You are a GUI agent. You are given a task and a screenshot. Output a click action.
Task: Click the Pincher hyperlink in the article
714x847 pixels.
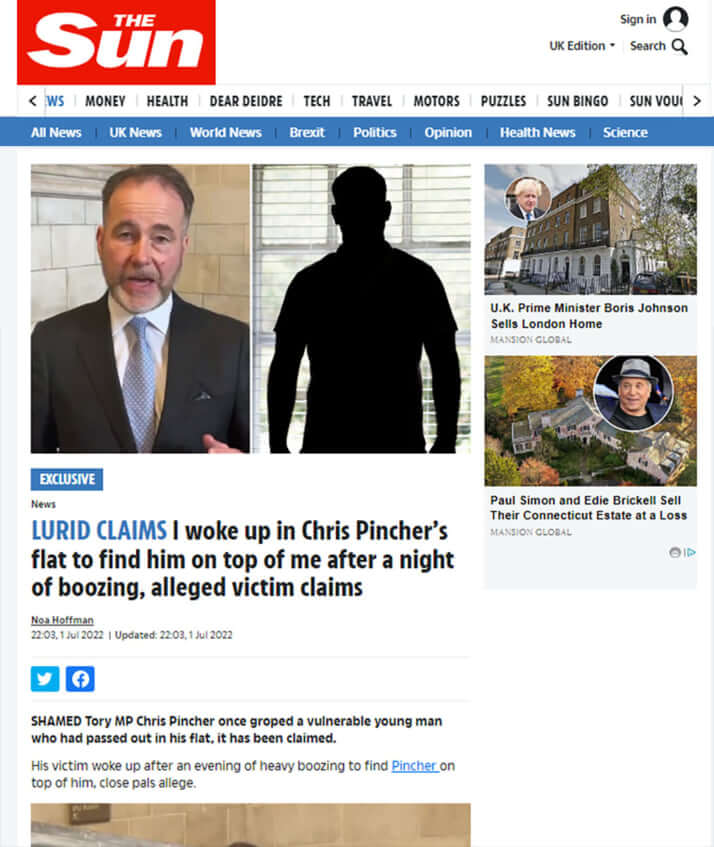pyautogui.click(x=414, y=765)
